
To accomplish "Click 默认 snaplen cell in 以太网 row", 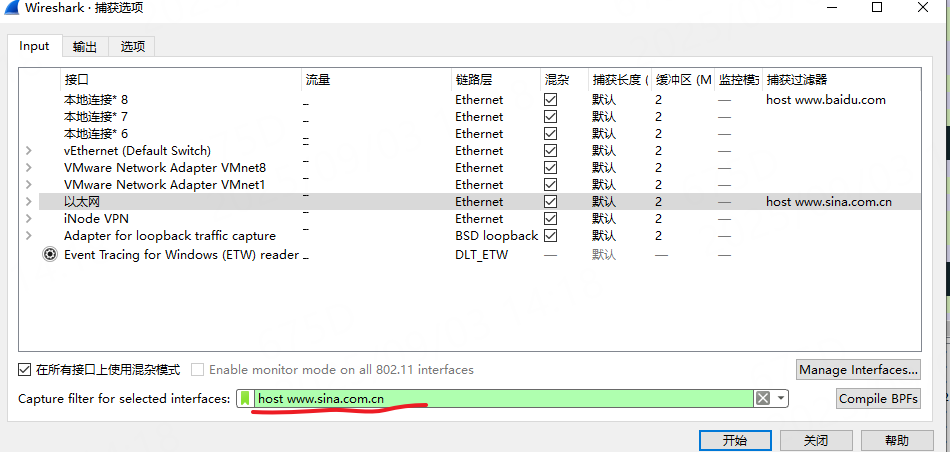I will pyautogui.click(x=604, y=201).
